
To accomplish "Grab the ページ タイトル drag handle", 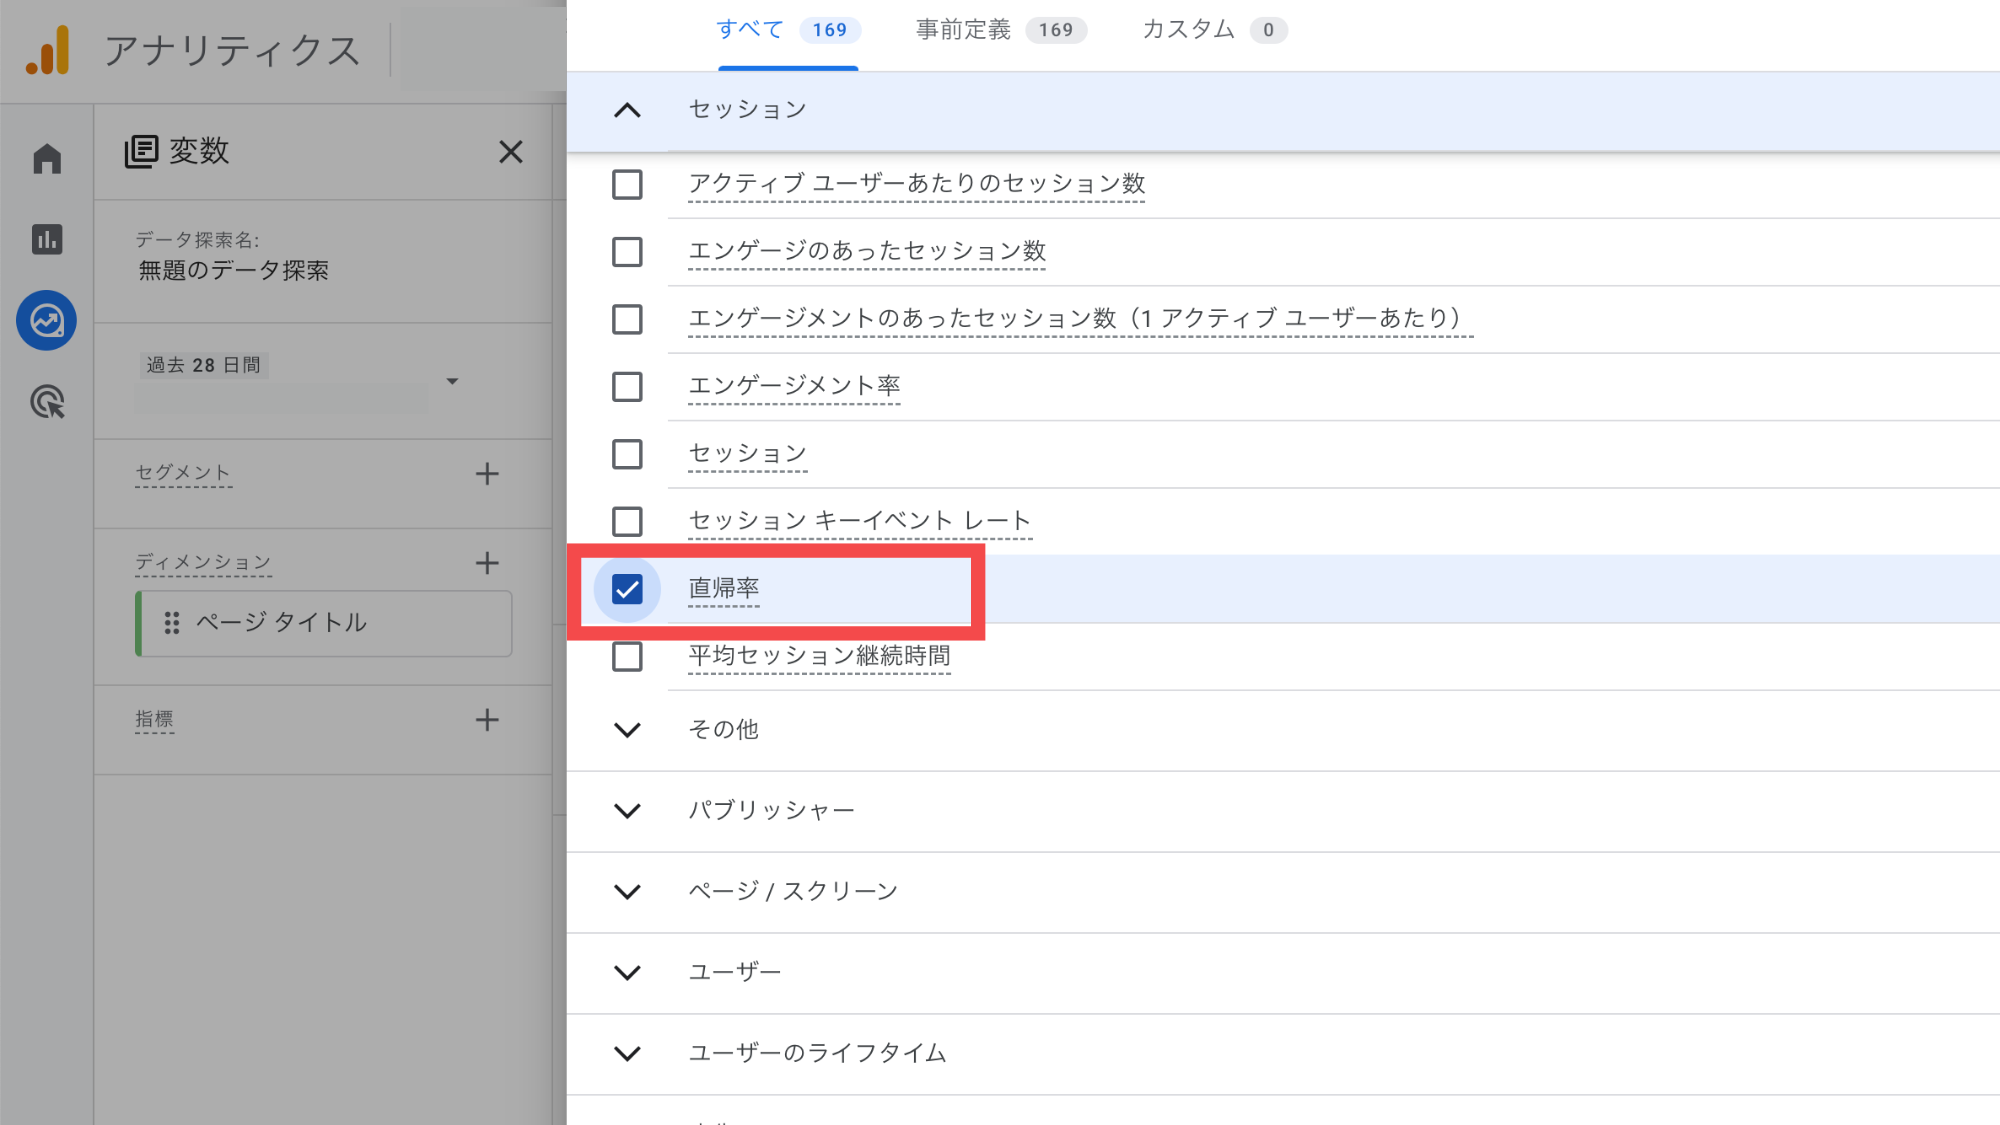I will (172, 623).
